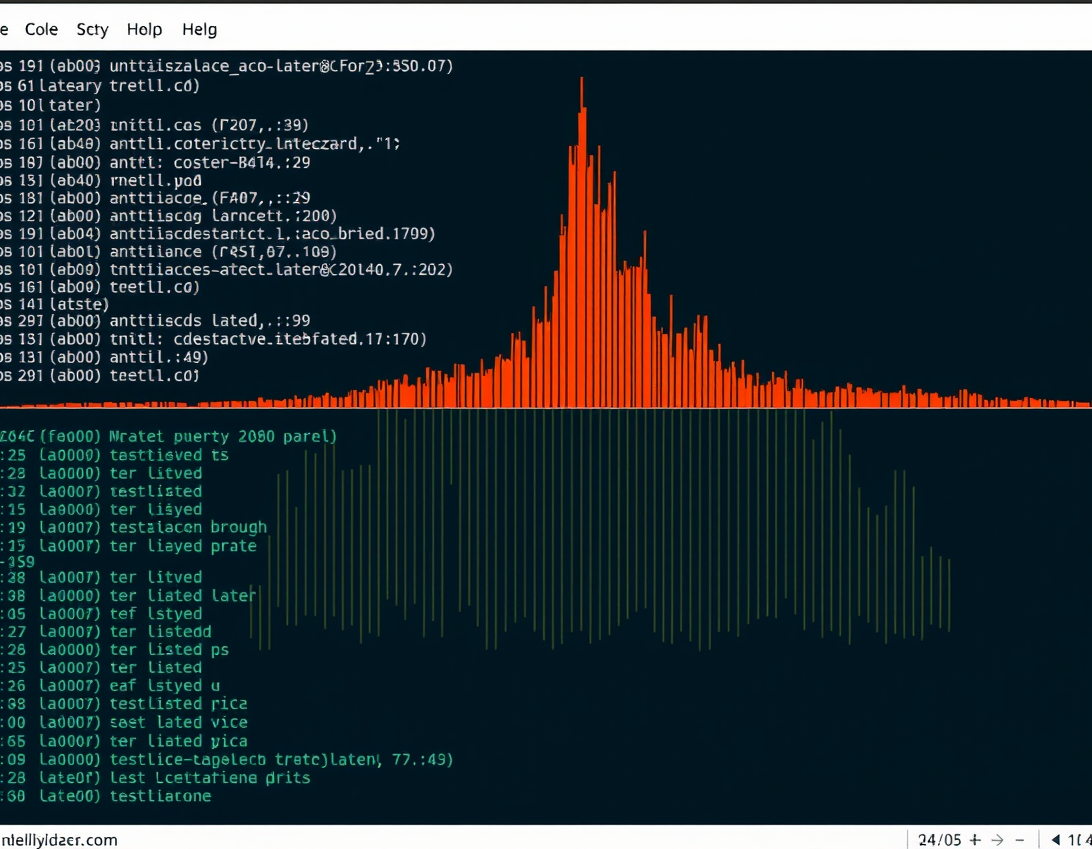
Task: Select the line containing 'larncett'
Action: click(169, 216)
